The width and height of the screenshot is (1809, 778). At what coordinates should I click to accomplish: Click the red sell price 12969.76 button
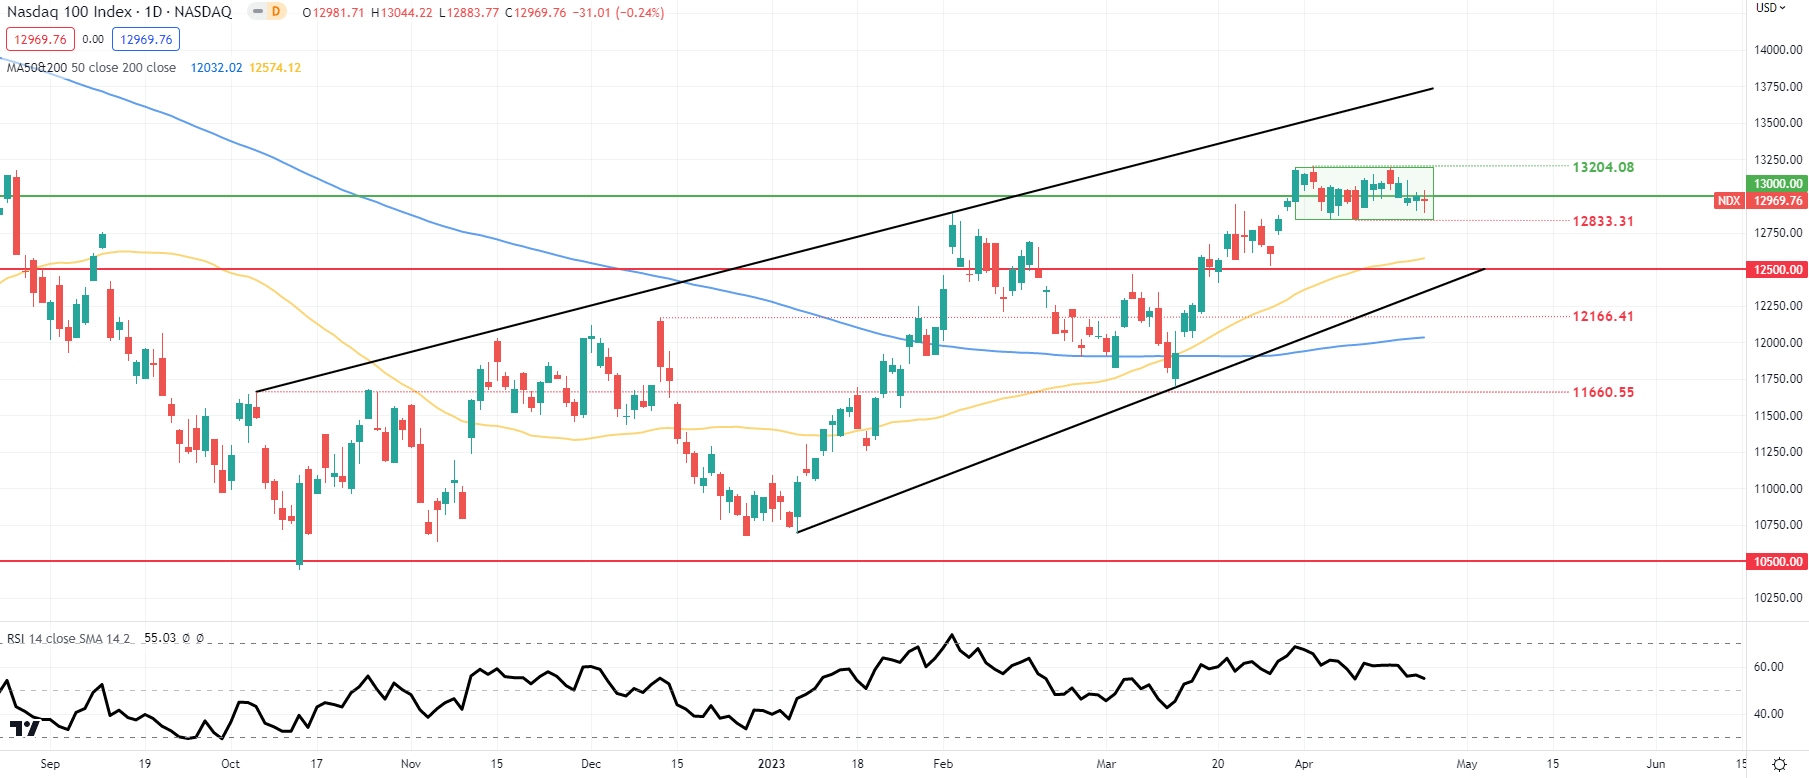pos(40,39)
